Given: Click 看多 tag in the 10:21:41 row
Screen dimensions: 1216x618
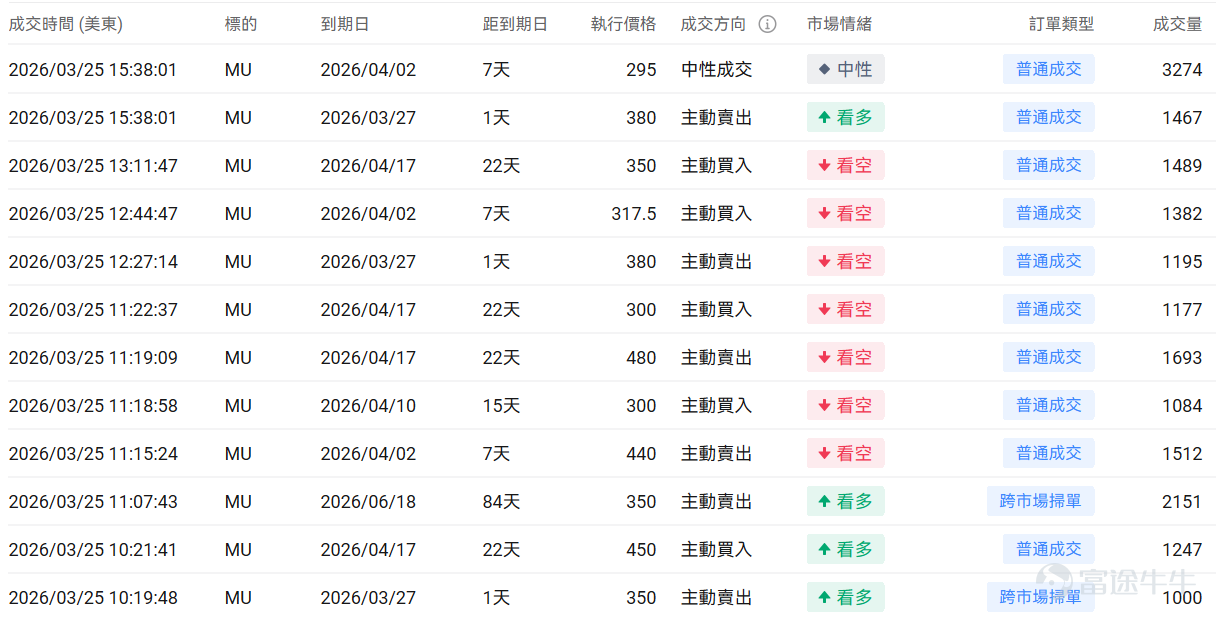Looking at the screenshot, I should 846,549.
